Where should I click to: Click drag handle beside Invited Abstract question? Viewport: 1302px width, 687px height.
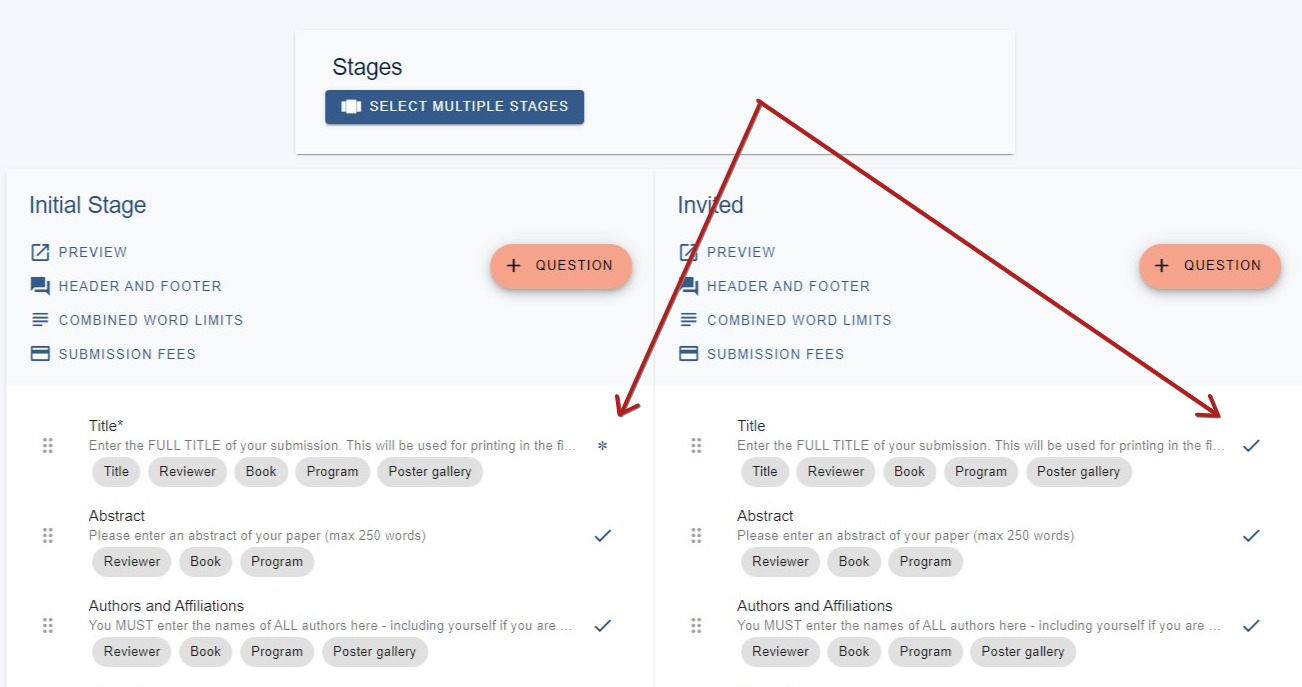pyautogui.click(x=696, y=536)
